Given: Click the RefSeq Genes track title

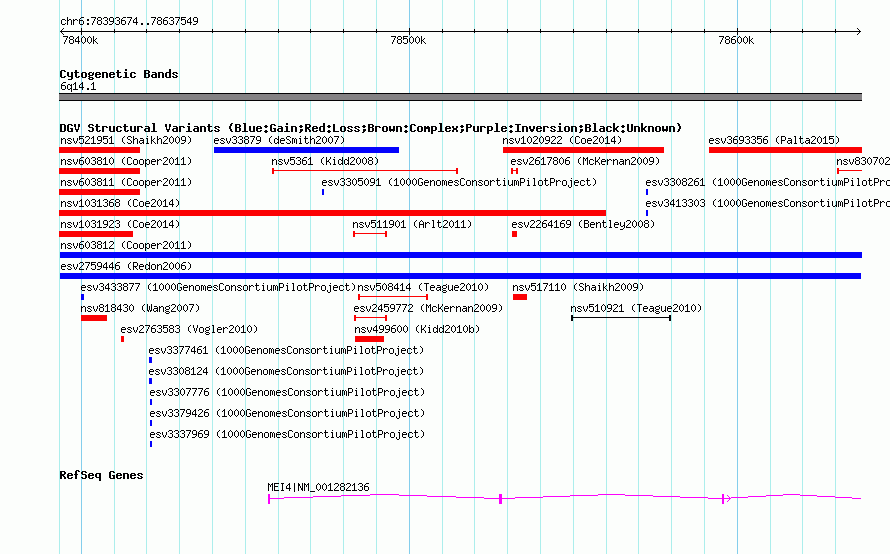Looking at the screenshot, I should pyautogui.click(x=101, y=475).
